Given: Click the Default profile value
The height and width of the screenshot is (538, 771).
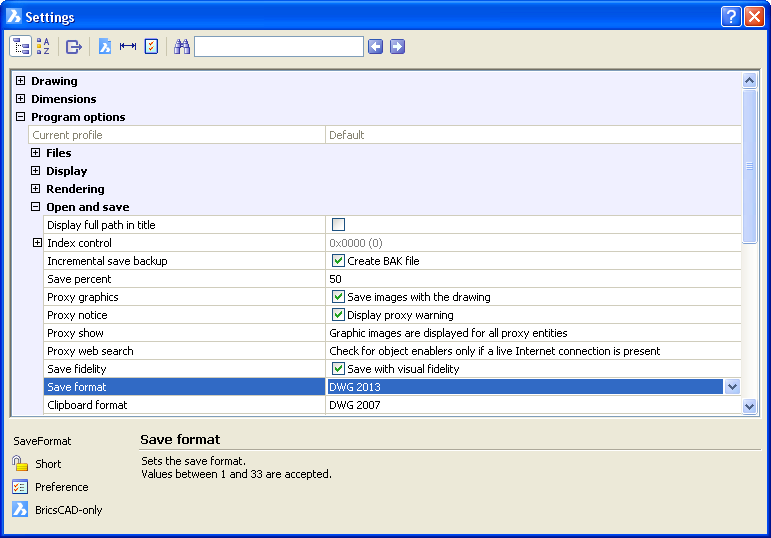Looking at the screenshot, I should pos(347,135).
